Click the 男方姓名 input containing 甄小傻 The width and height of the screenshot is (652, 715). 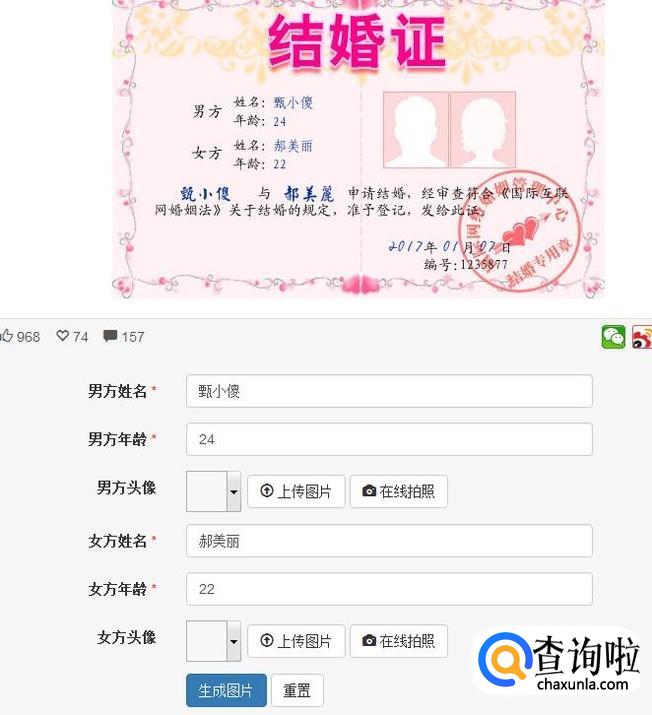[389, 391]
